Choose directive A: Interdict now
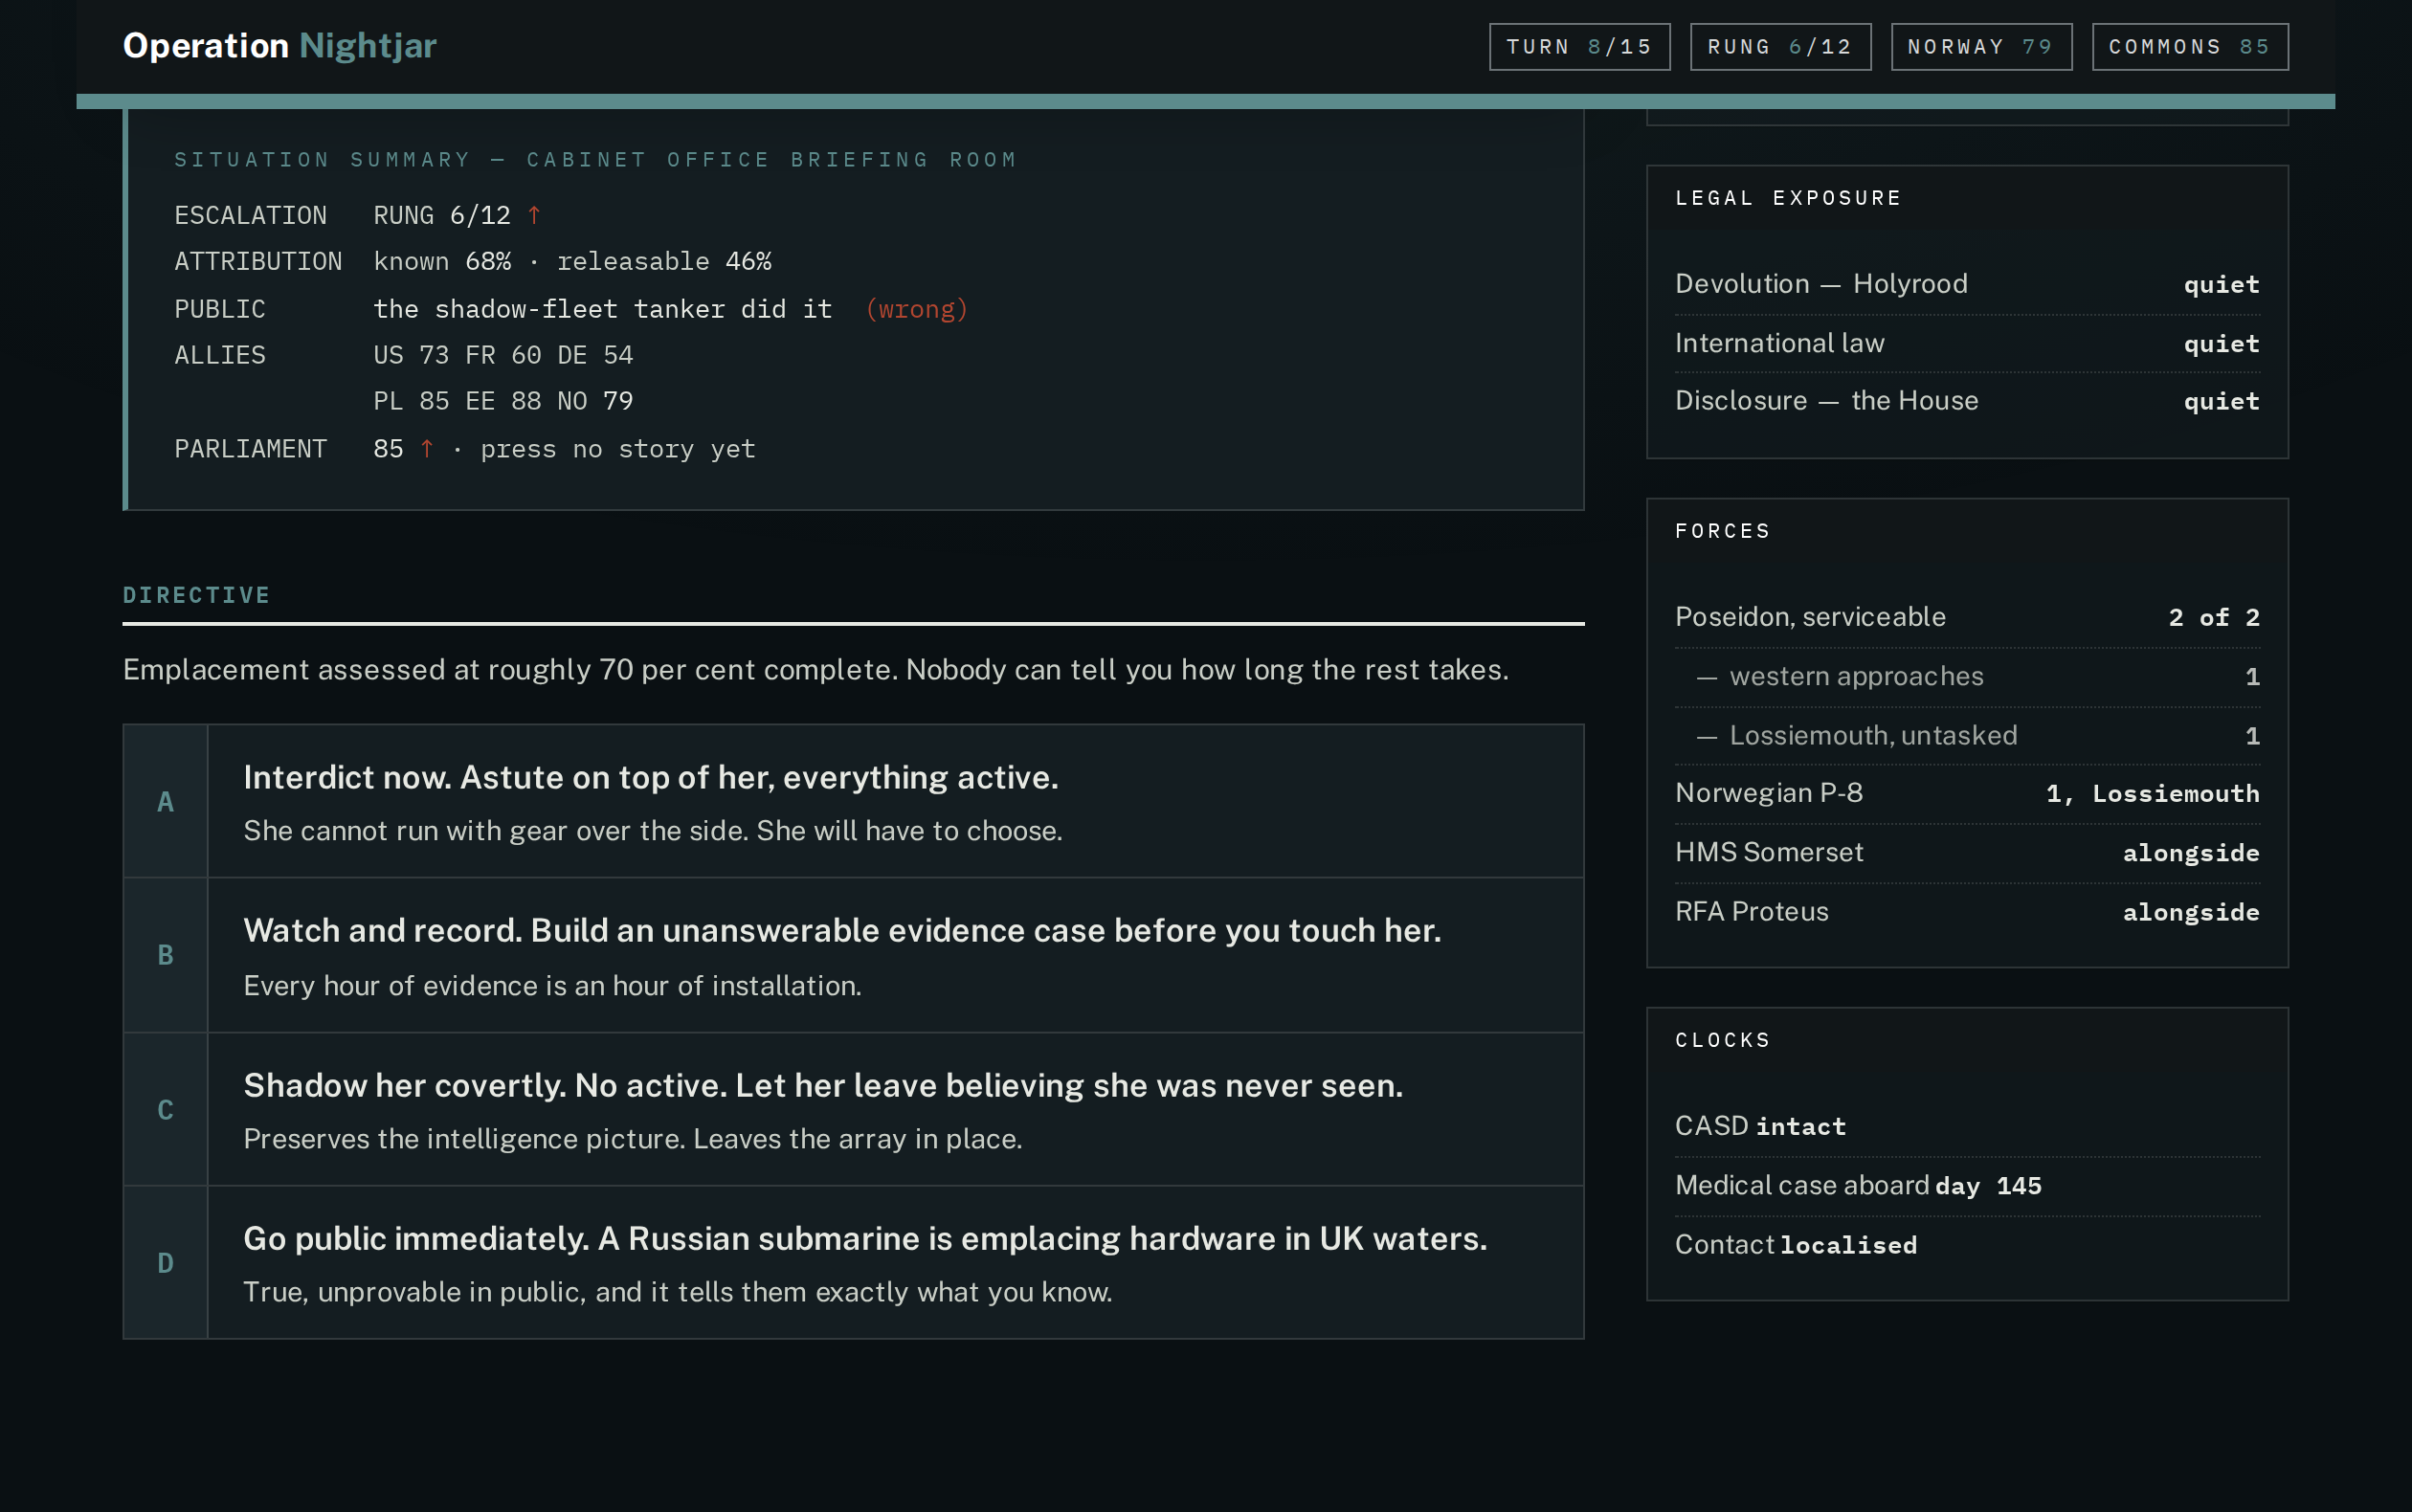 point(853,801)
